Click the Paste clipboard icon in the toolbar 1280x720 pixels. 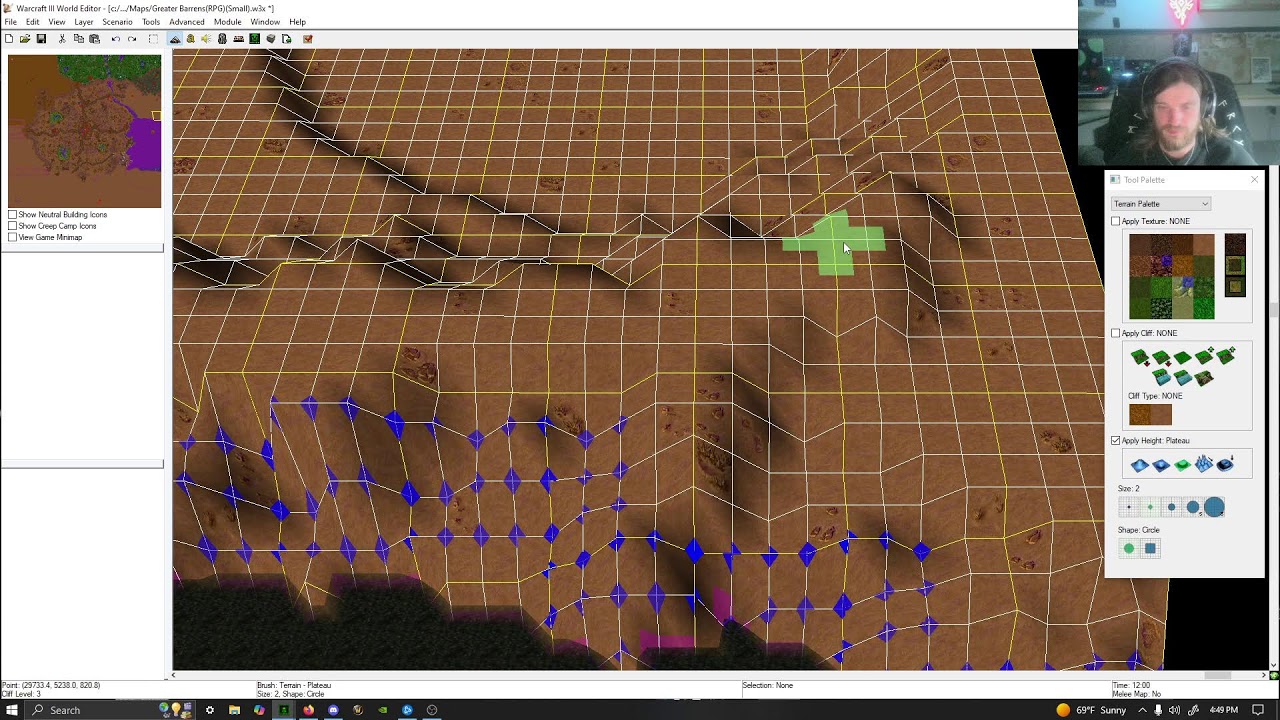(x=94, y=39)
